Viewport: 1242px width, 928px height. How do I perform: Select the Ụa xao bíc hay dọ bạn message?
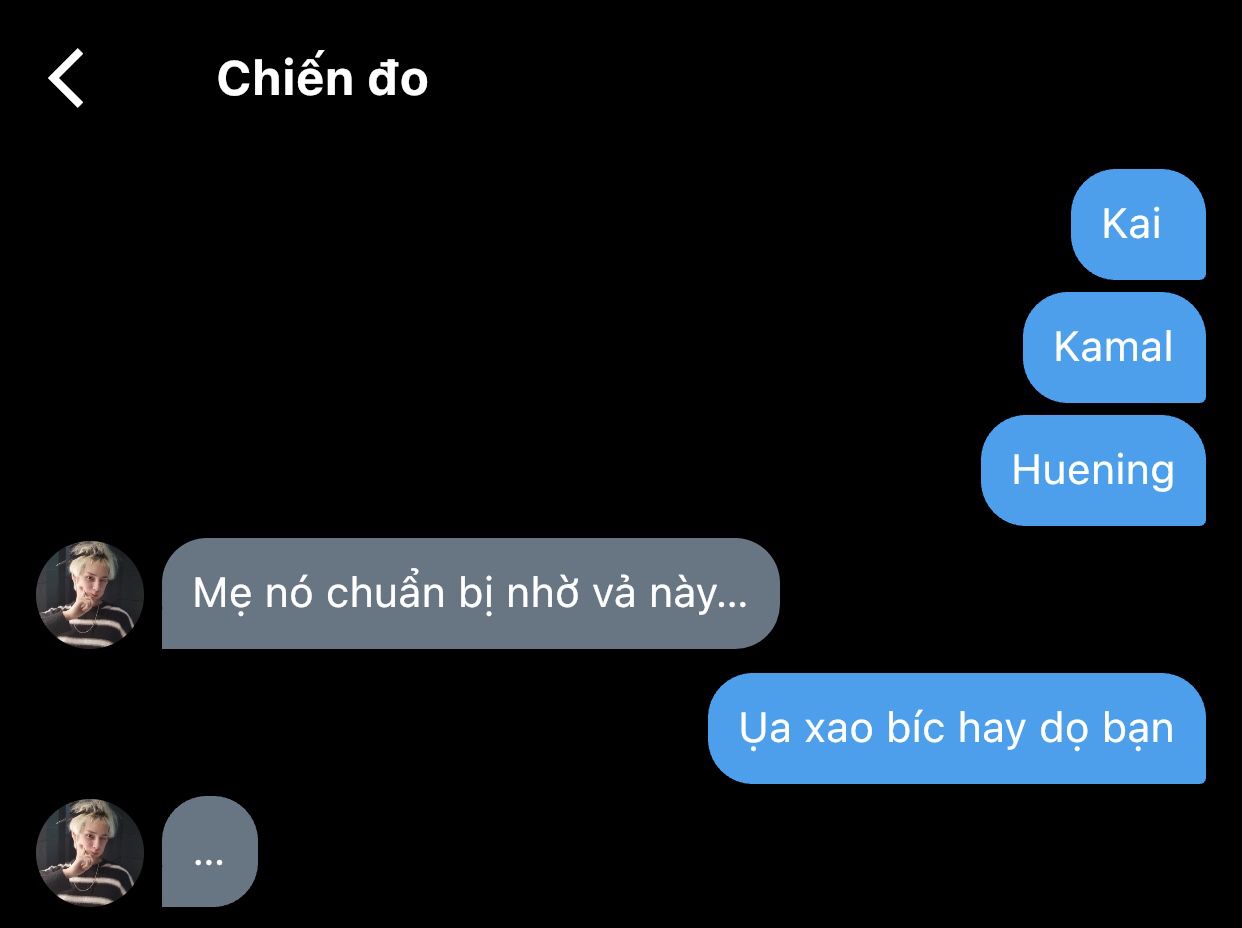pyautogui.click(x=957, y=728)
